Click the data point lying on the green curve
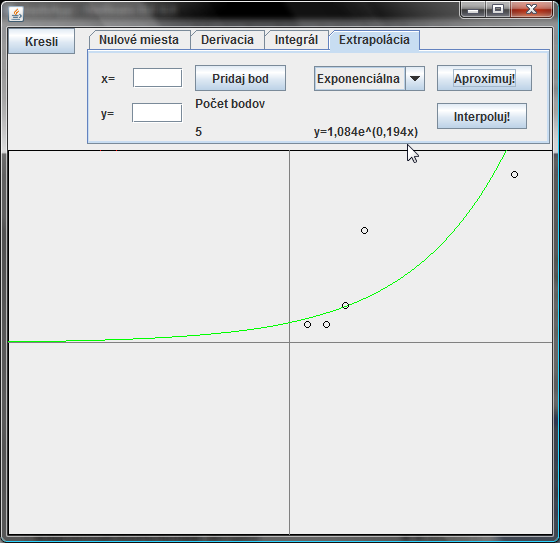 click(345, 305)
